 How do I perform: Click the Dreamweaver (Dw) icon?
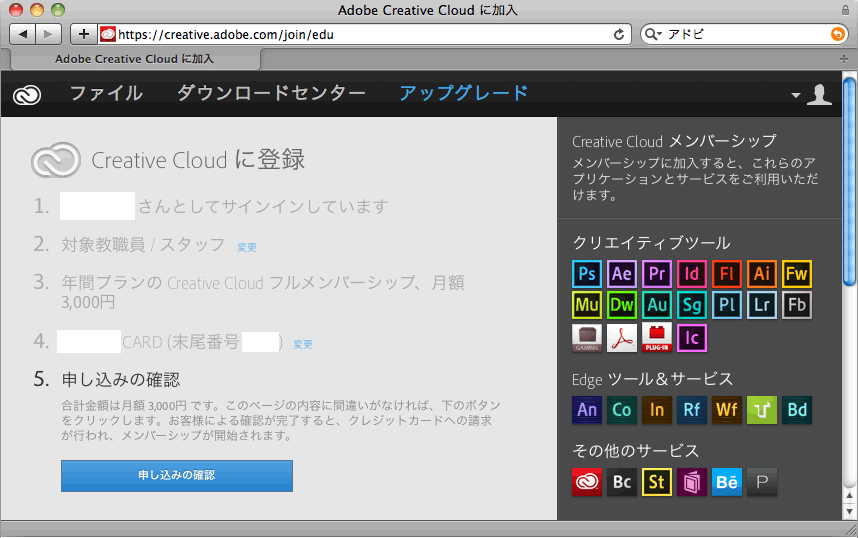[622, 305]
